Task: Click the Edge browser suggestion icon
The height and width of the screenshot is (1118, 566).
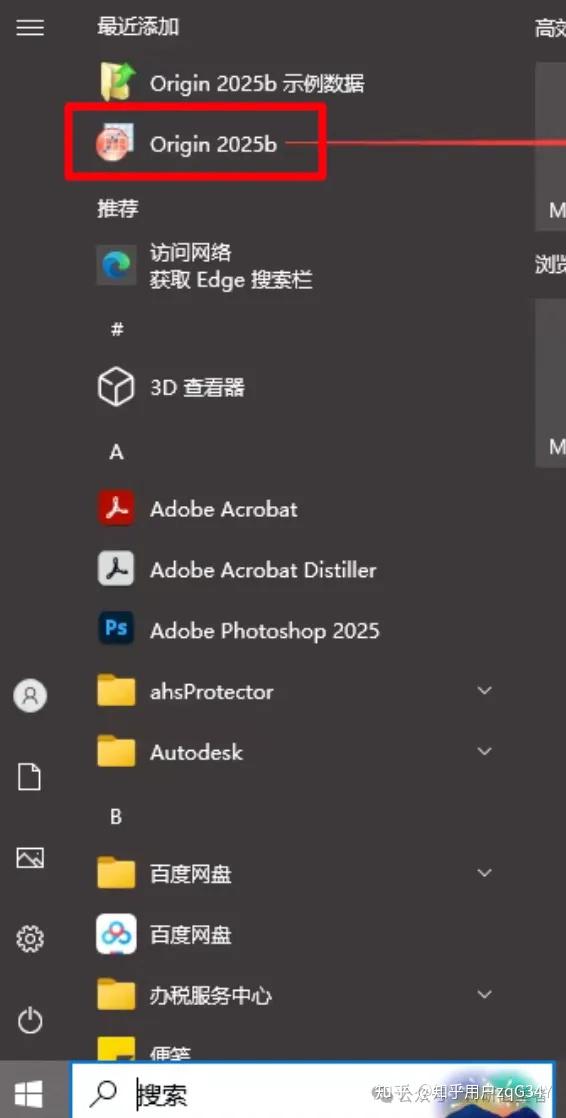Action: click(x=116, y=265)
